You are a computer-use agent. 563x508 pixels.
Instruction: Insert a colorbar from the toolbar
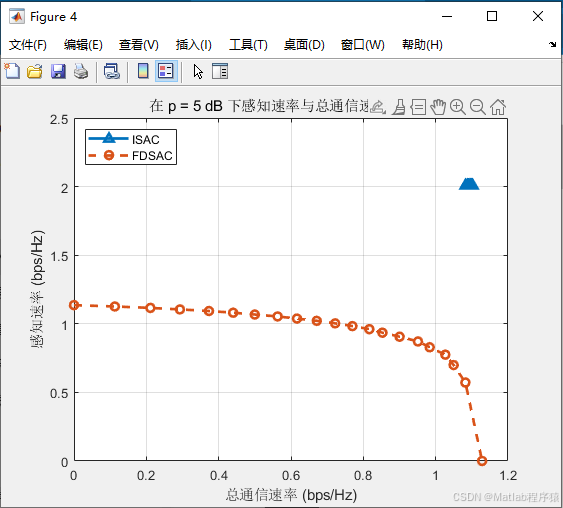click(x=143, y=71)
